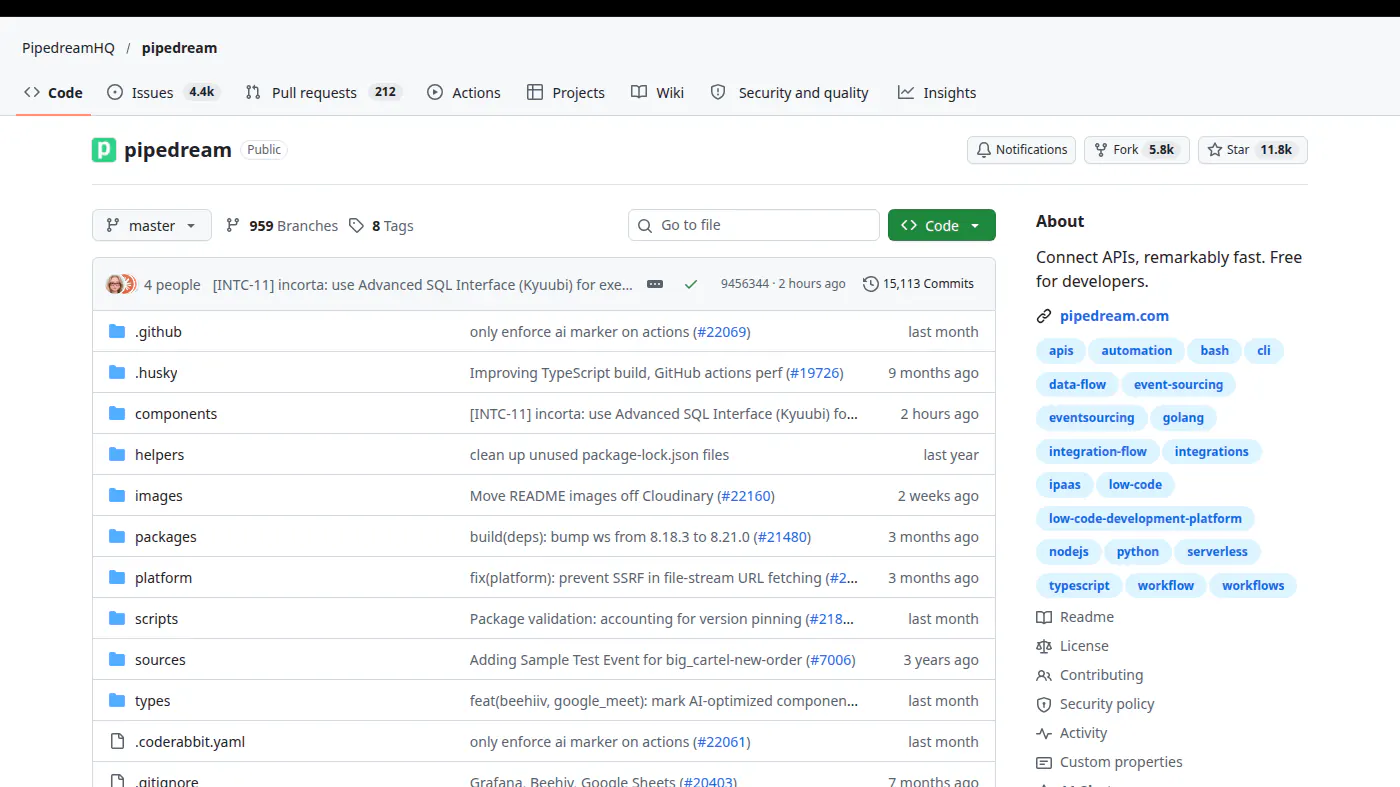This screenshot has width=1400, height=787.
Task: Click the Notifications bell button
Action: pos(1021,150)
